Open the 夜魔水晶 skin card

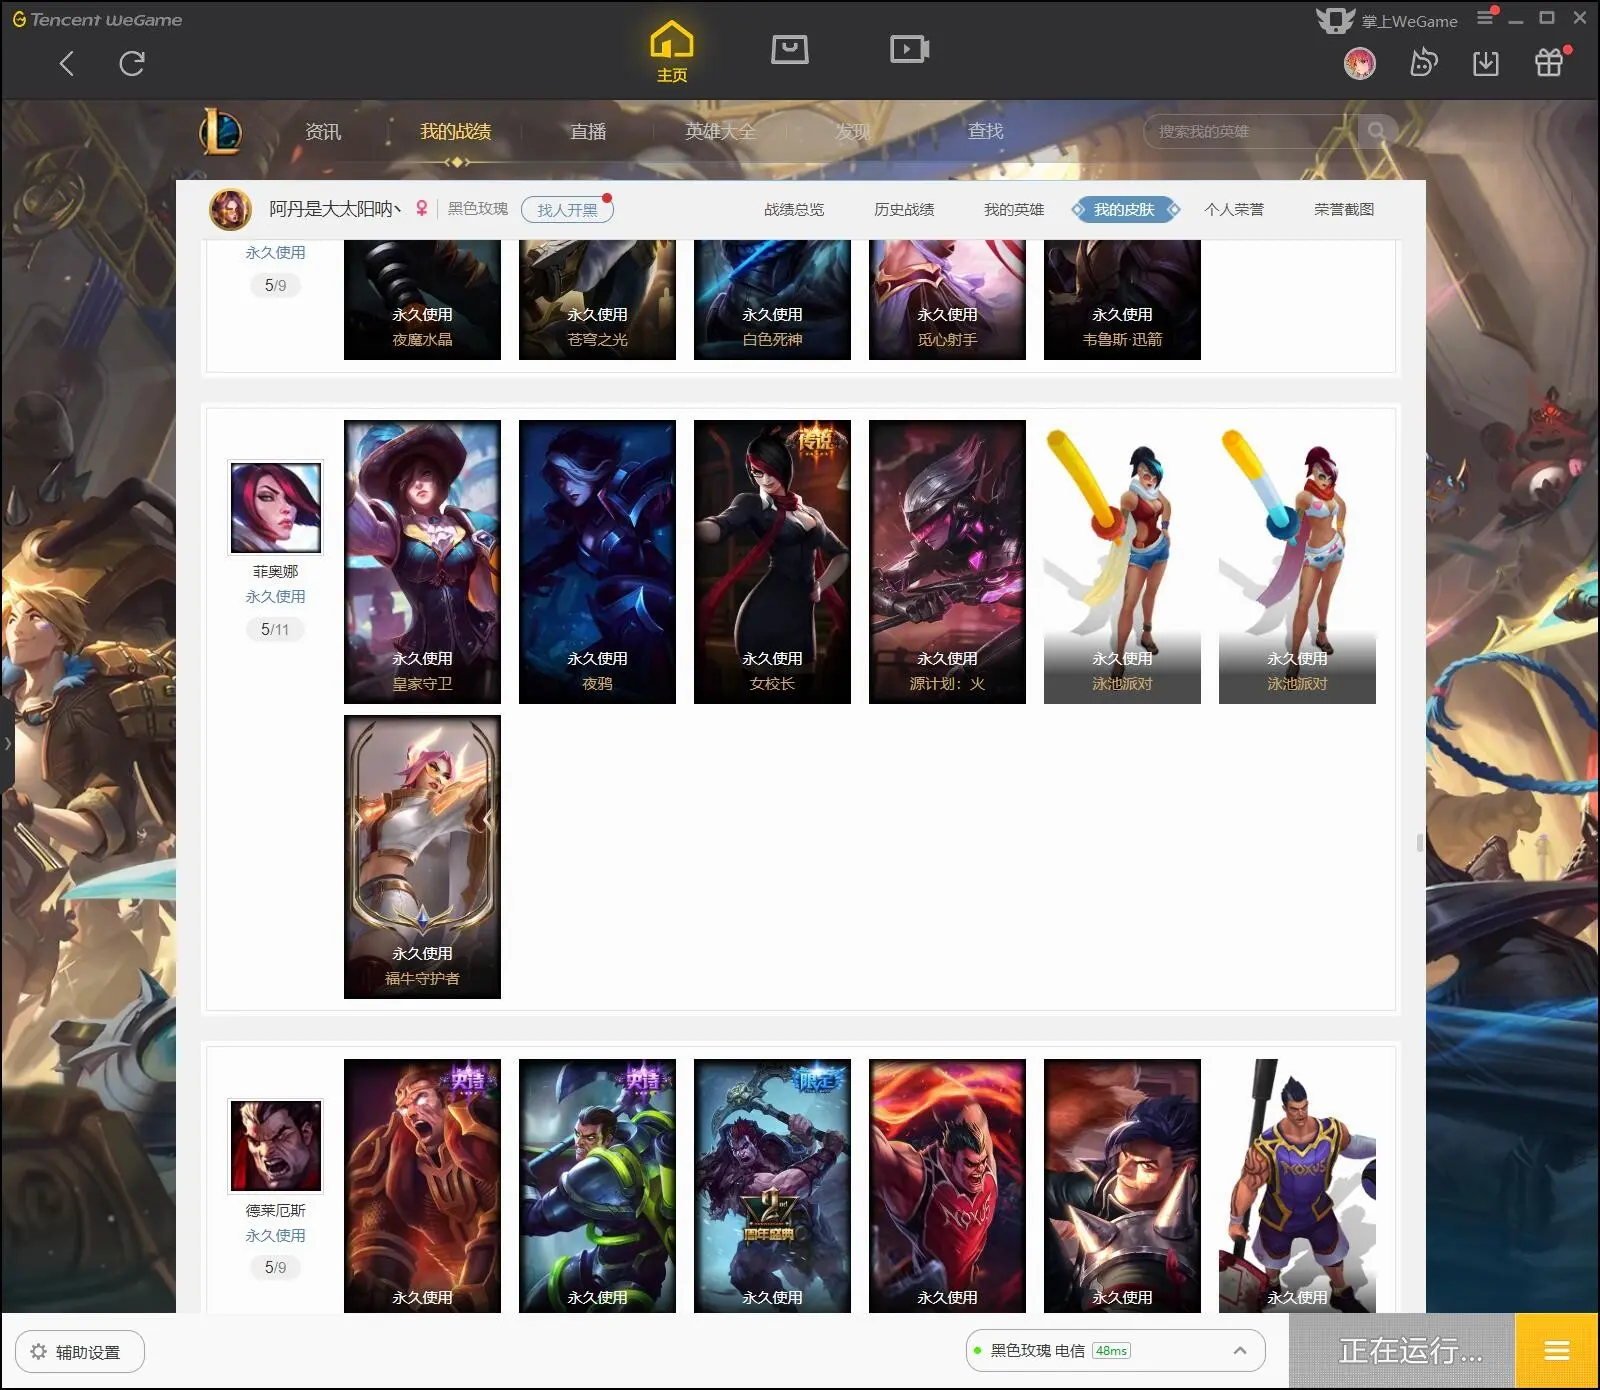422,300
